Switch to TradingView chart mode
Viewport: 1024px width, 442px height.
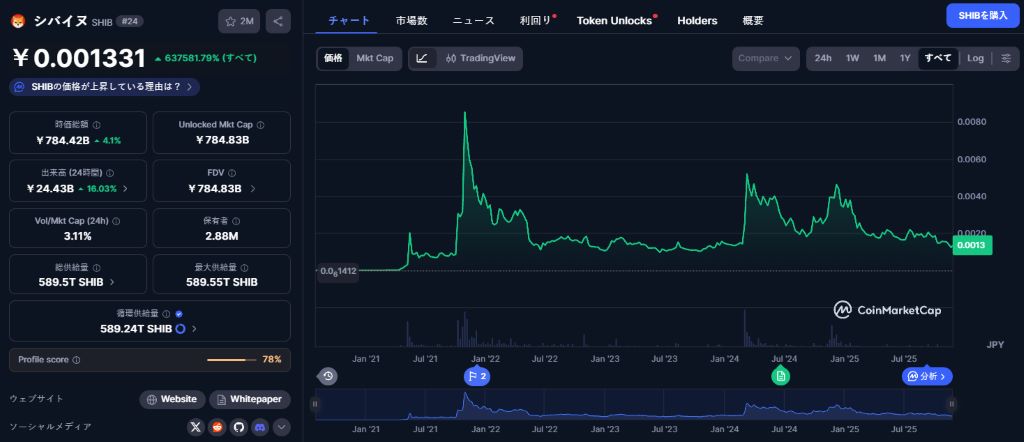pyautogui.click(x=481, y=59)
